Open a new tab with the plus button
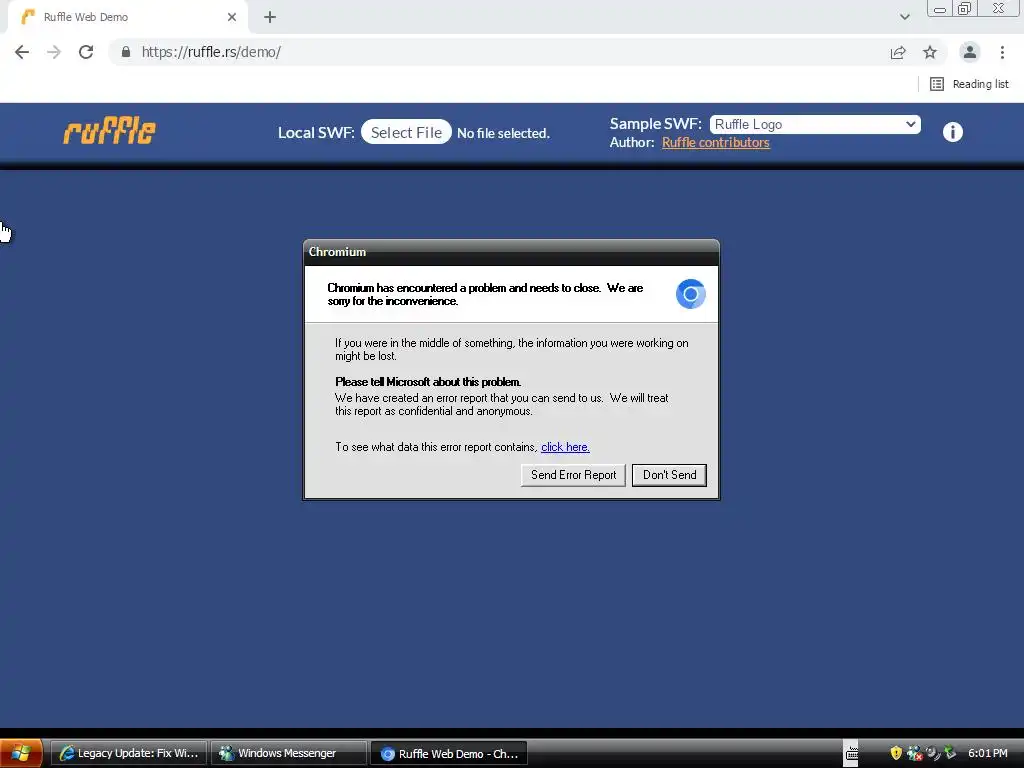Image resolution: width=1024 pixels, height=768 pixels. [270, 17]
